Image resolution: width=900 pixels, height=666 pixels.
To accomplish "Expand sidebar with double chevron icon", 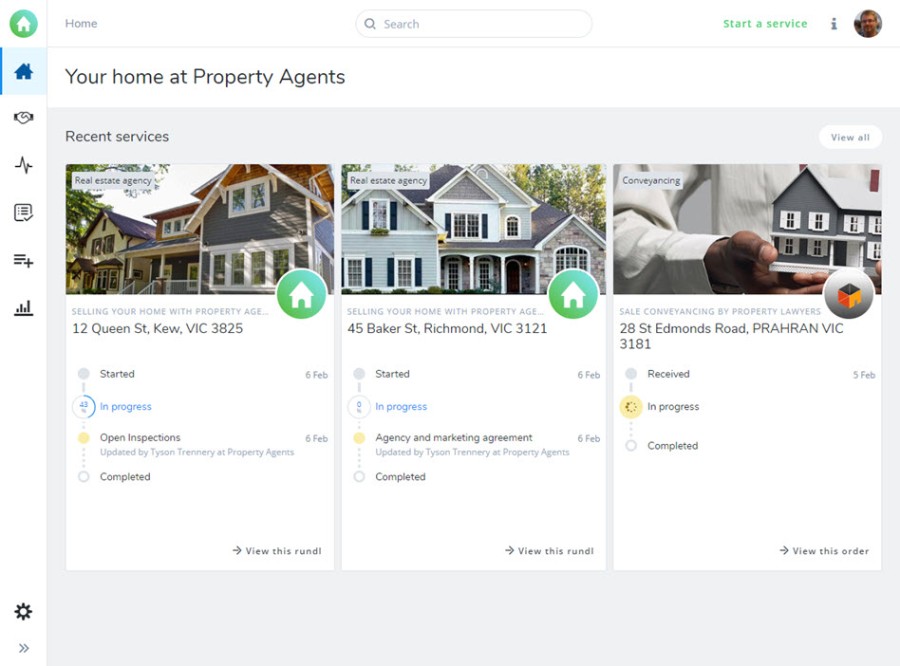I will [x=24, y=648].
